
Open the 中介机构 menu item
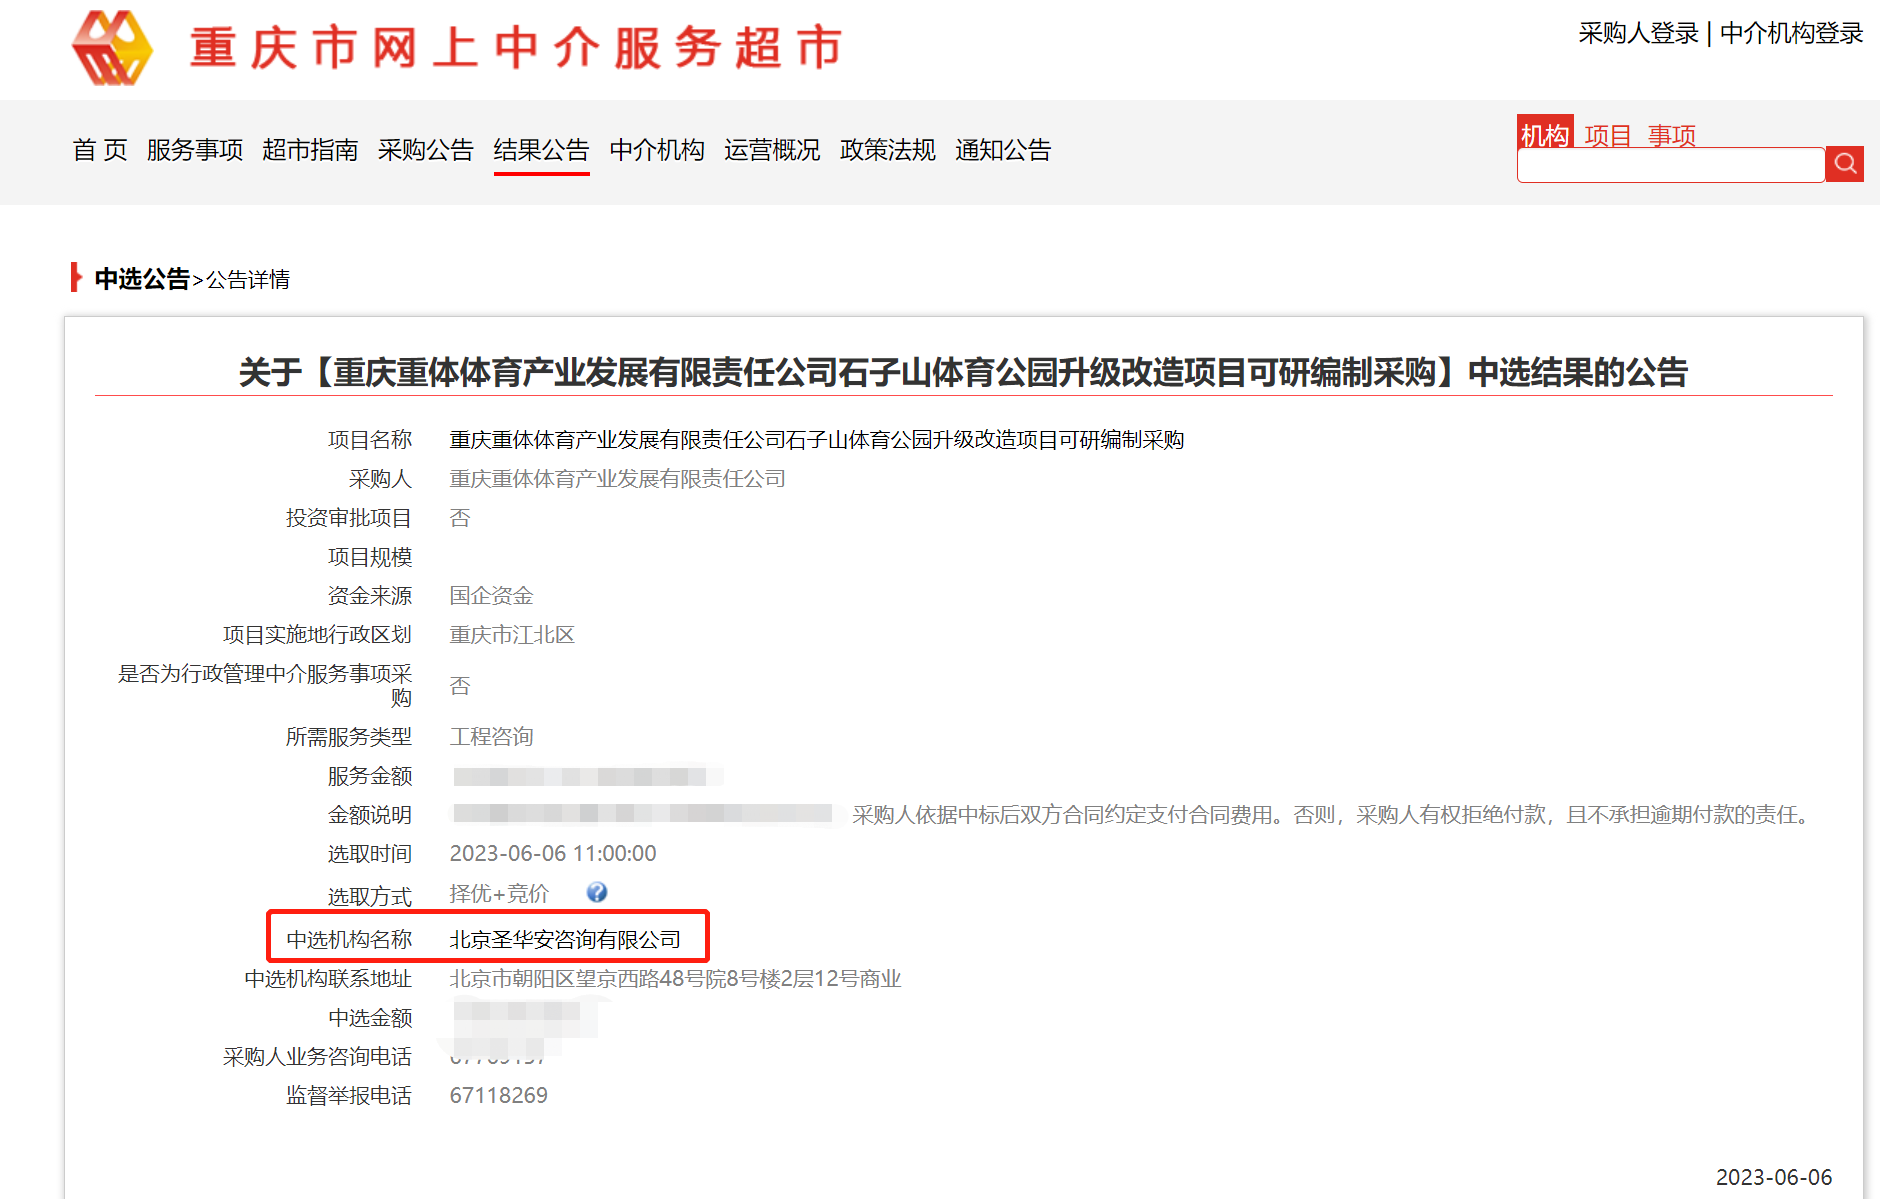point(657,150)
